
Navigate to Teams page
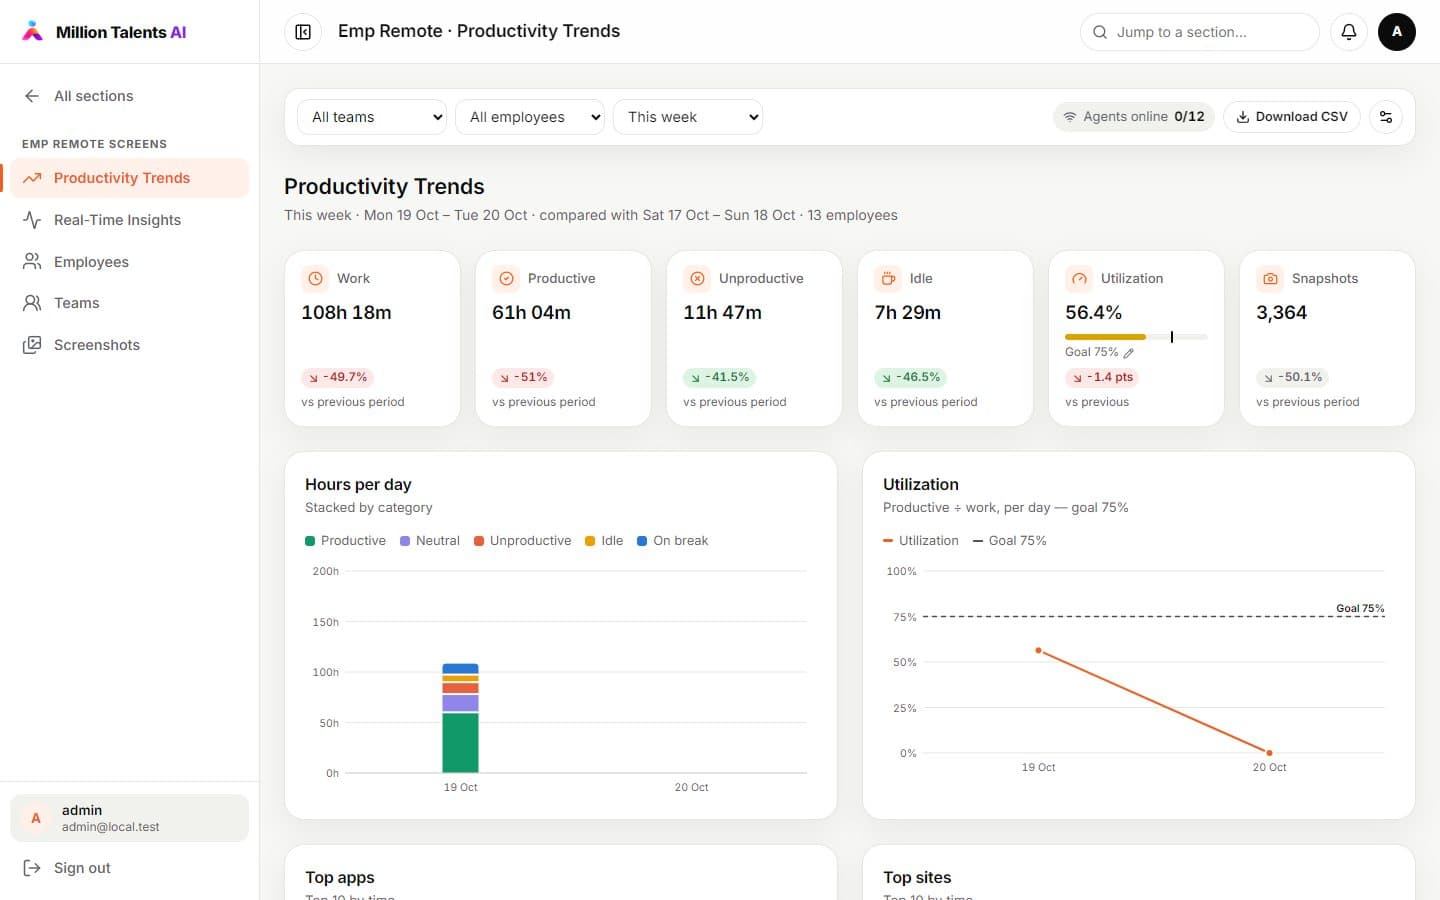[x=130, y=303]
